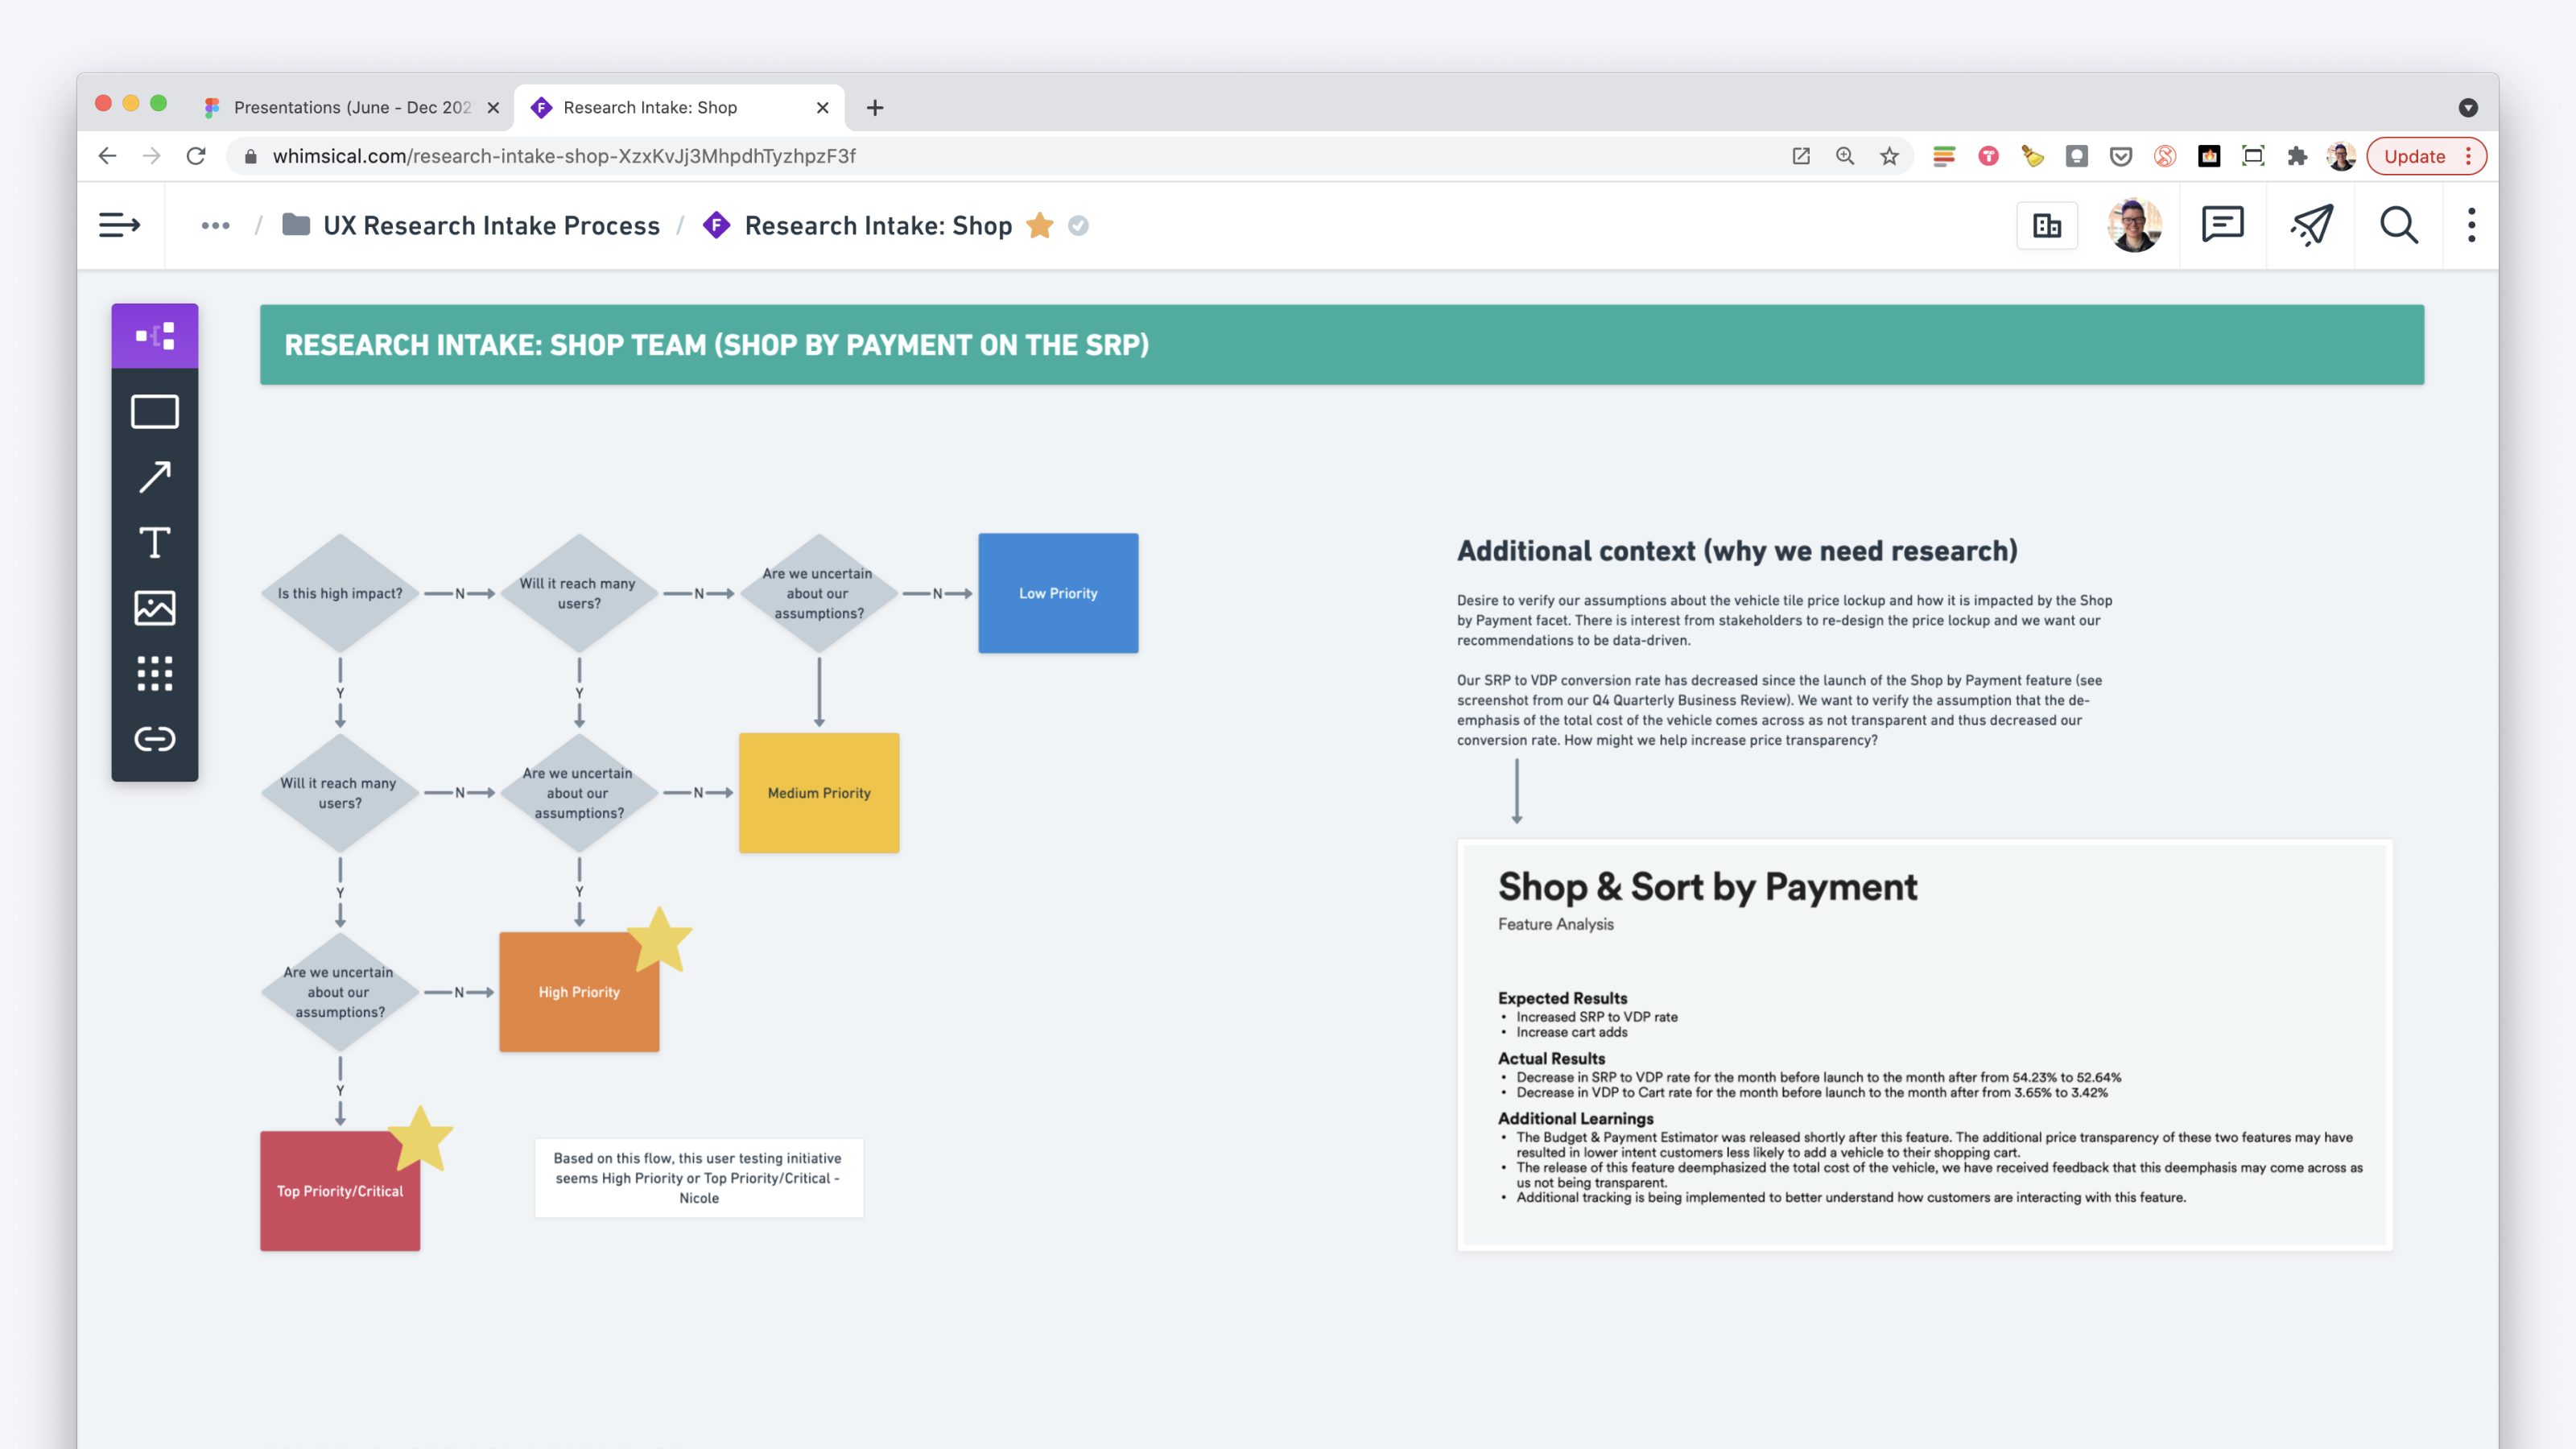The height and width of the screenshot is (1449, 2576).
Task: Toggle the favorite star next to title
Action: click(1040, 226)
